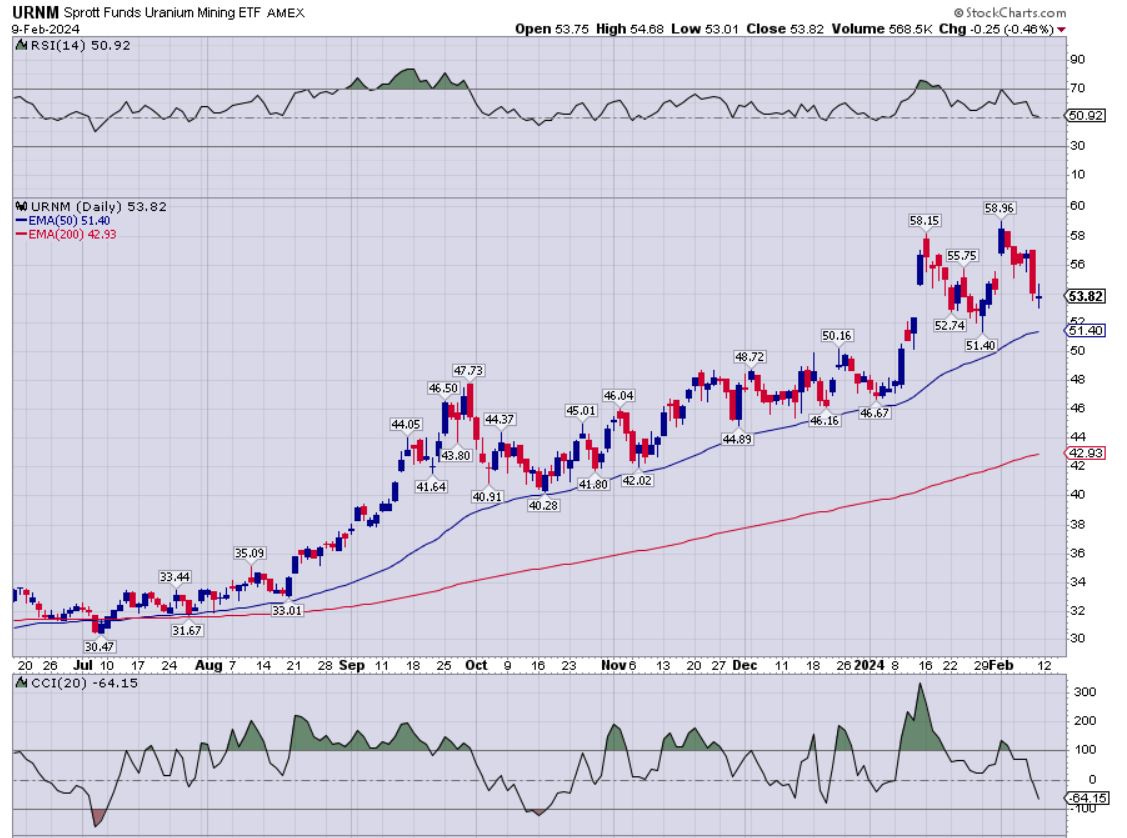This screenshot has width=1127, height=838.
Task: Click the 42.93 EMA axis tag
Action: pyautogui.click(x=1085, y=453)
